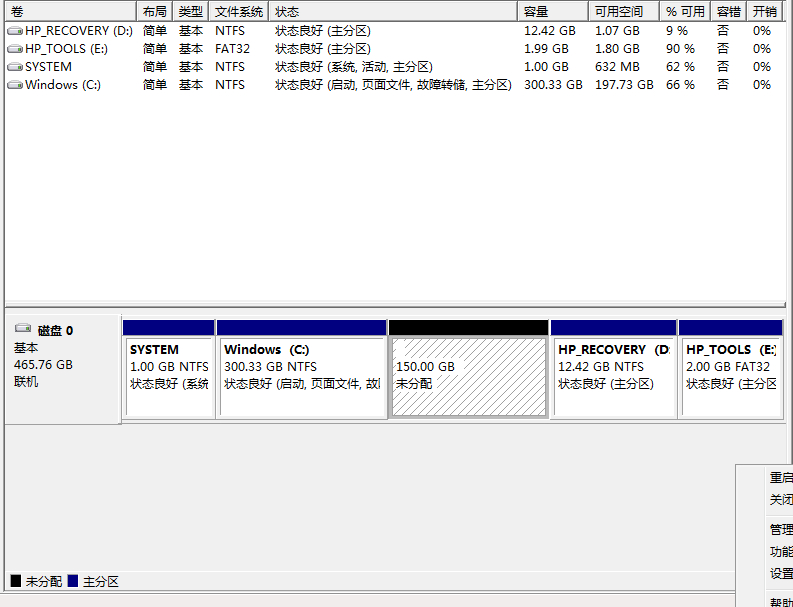Select the SYSTEM row name in volume list
This screenshot has width=793, height=607.
pos(49,67)
